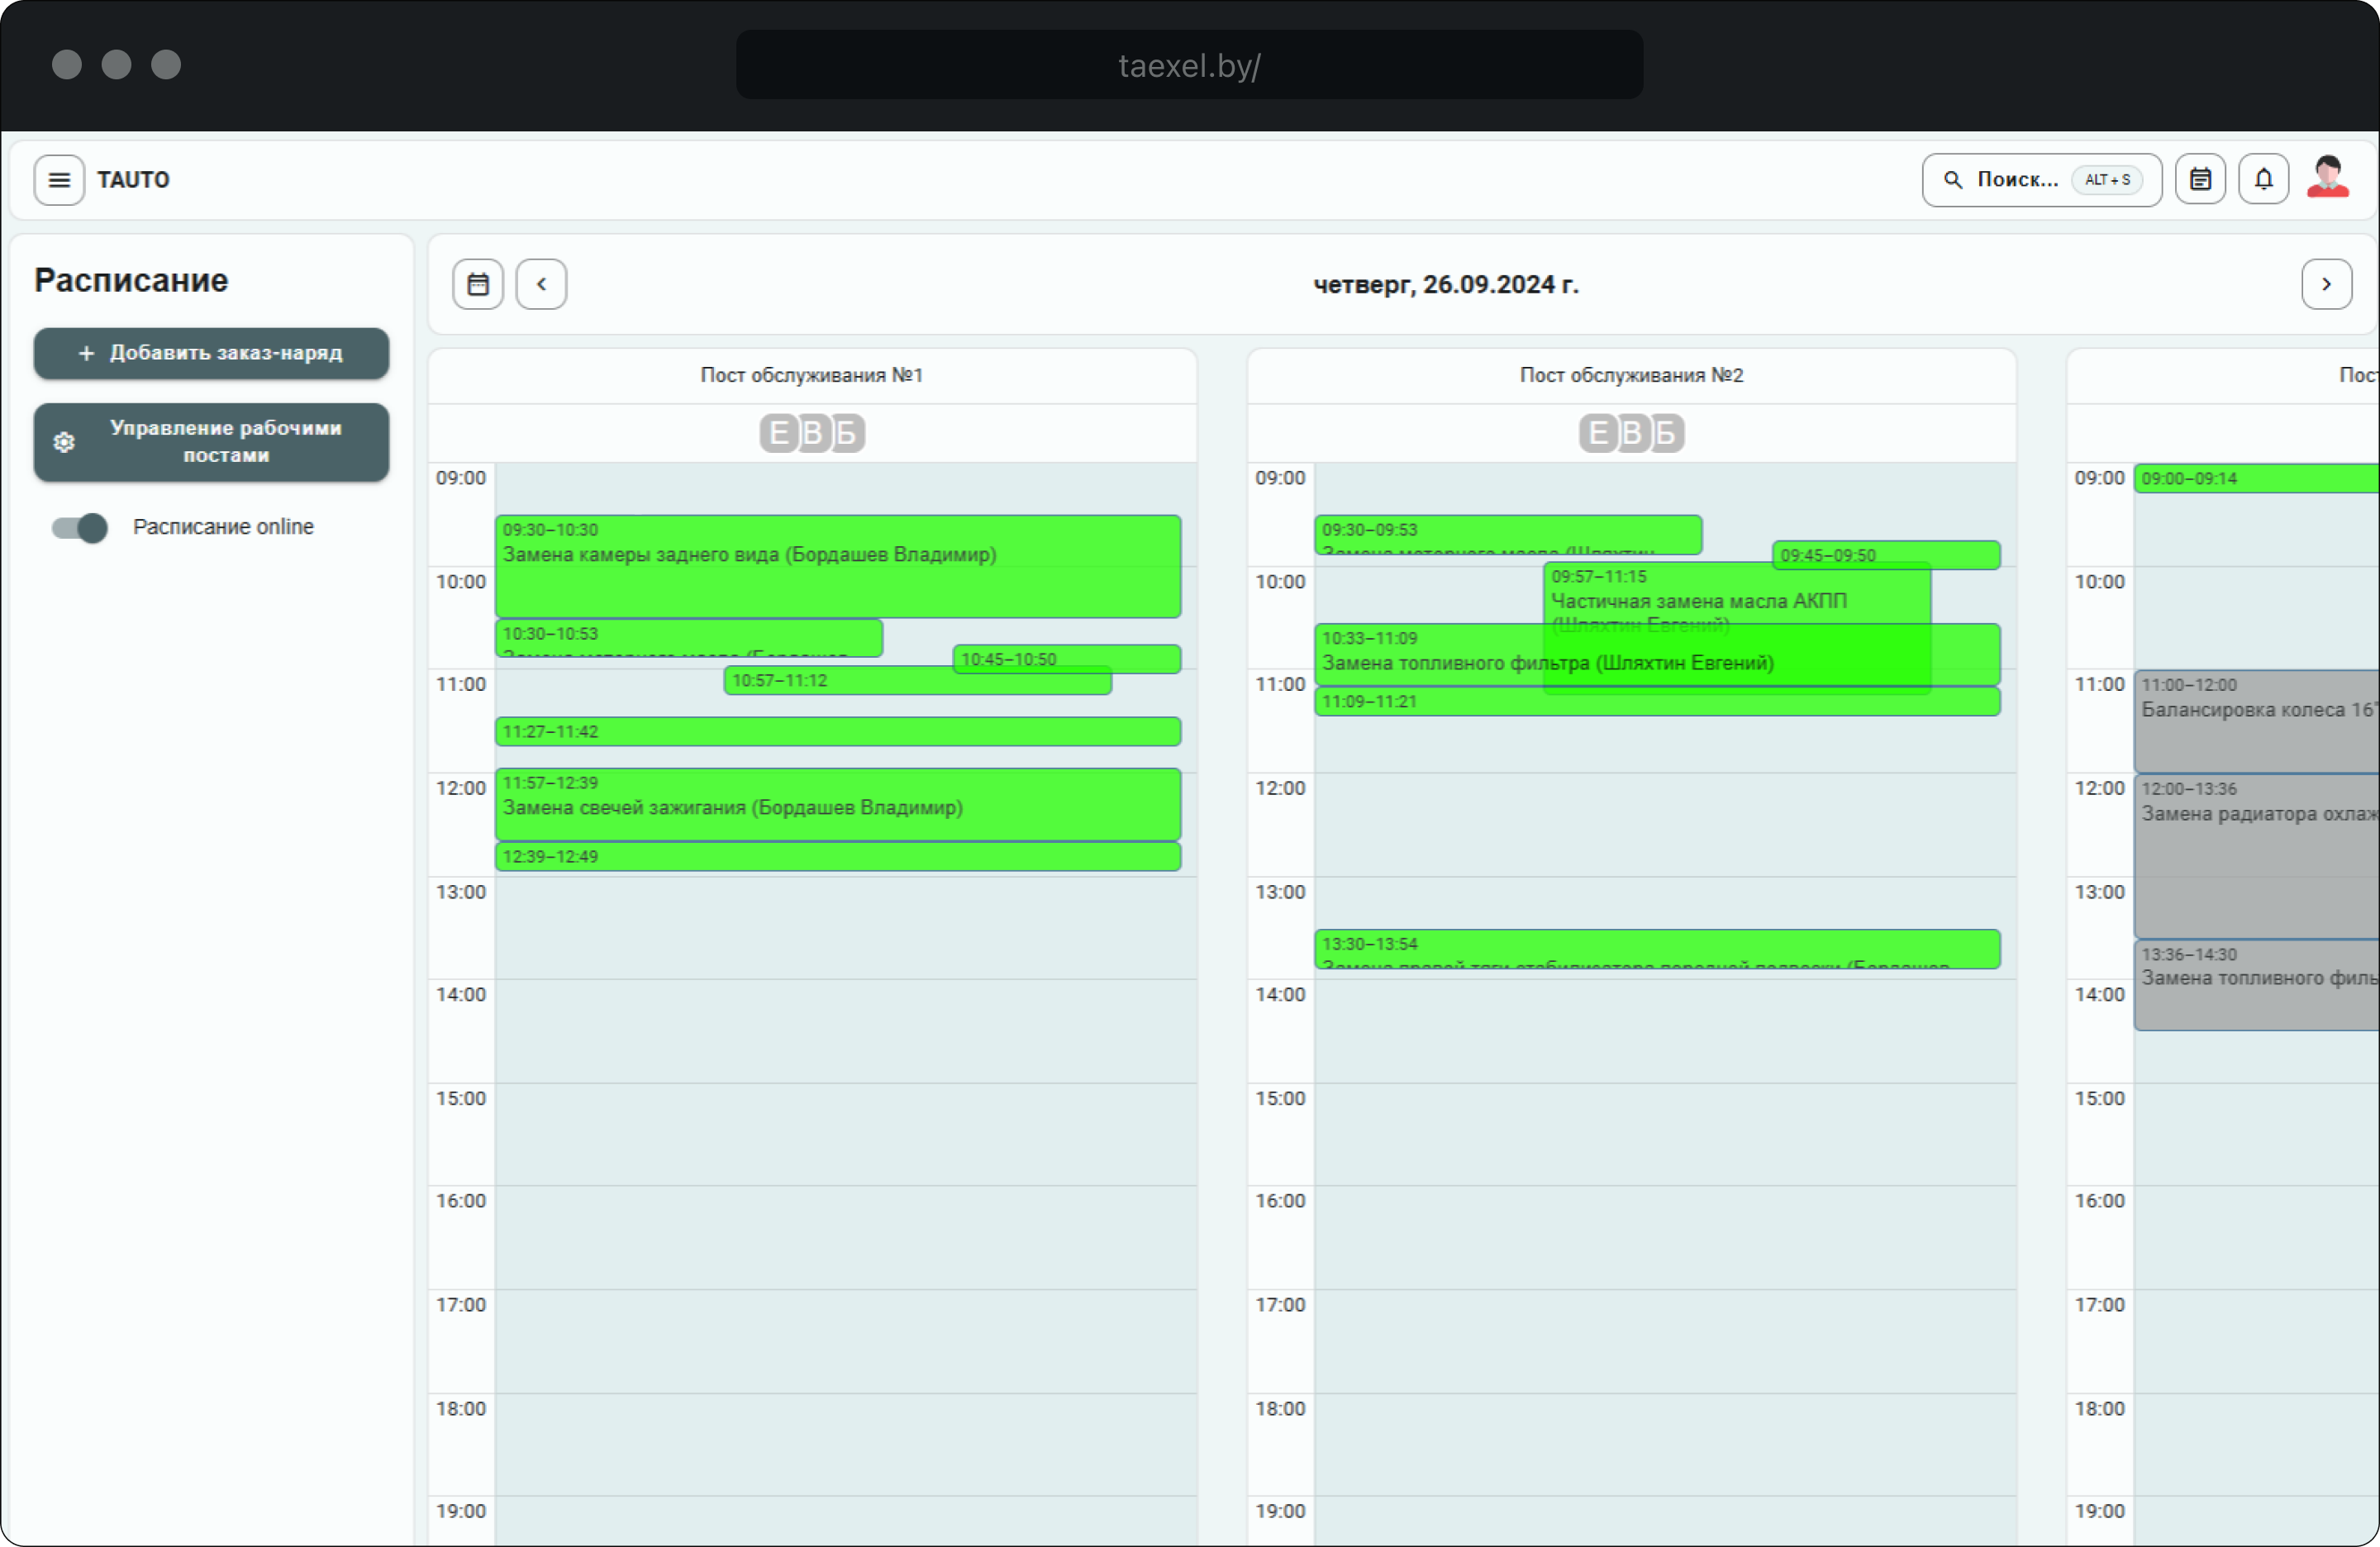The height and width of the screenshot is (1547, 2380).
Task: Click the gear icon on manage posts button
Action: point(64,442)
